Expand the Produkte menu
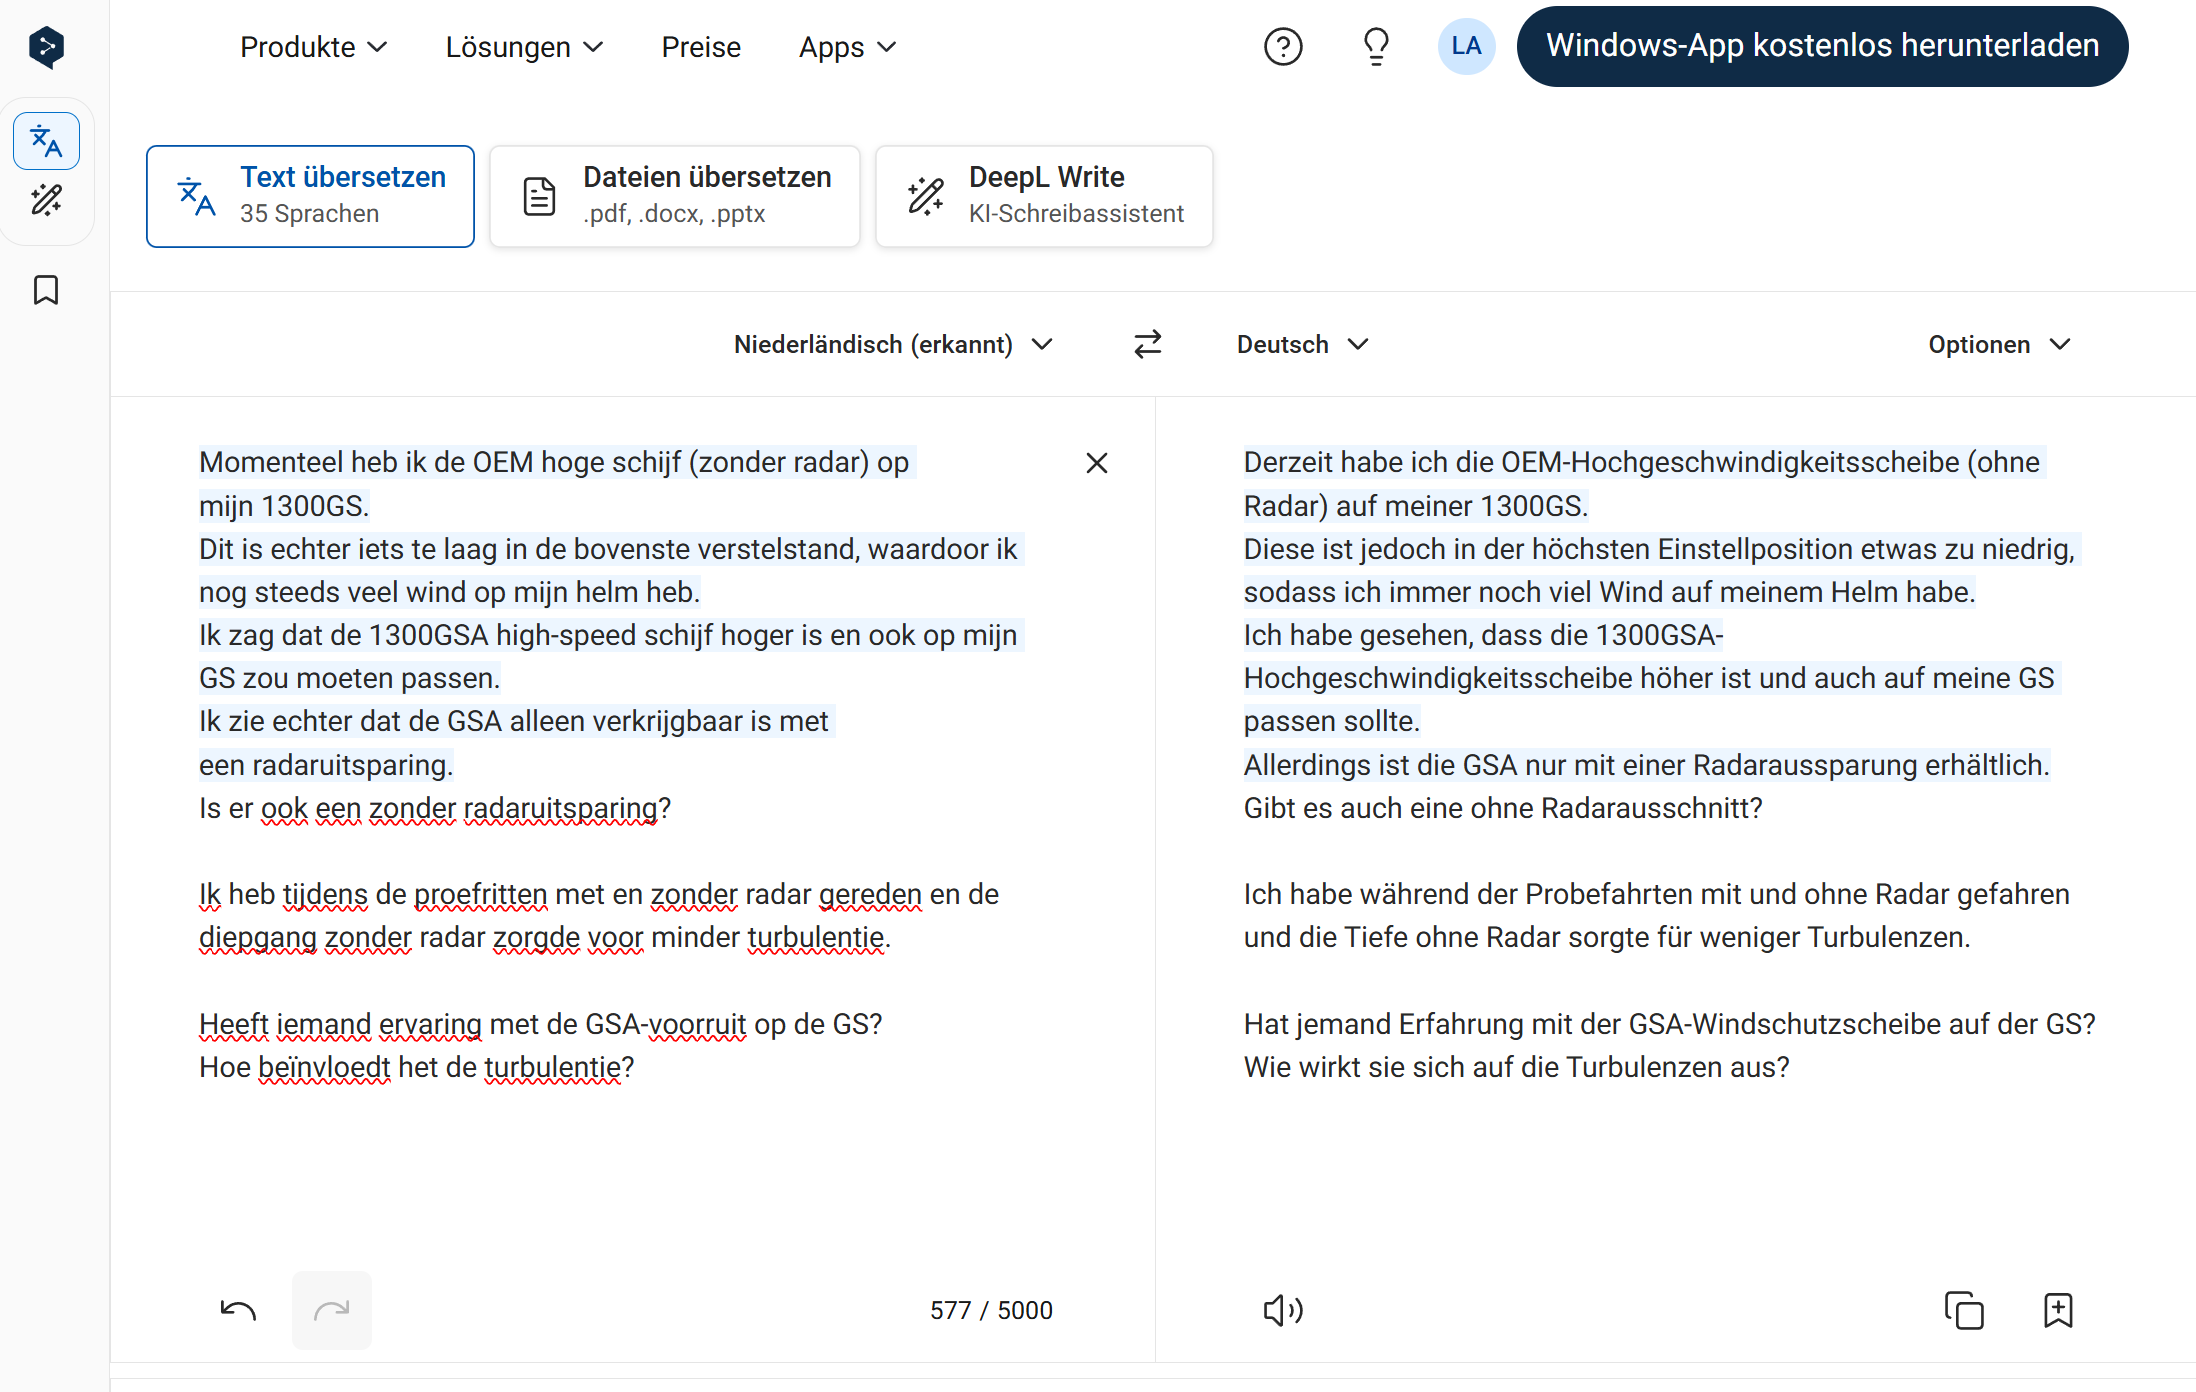 [313, 47]
